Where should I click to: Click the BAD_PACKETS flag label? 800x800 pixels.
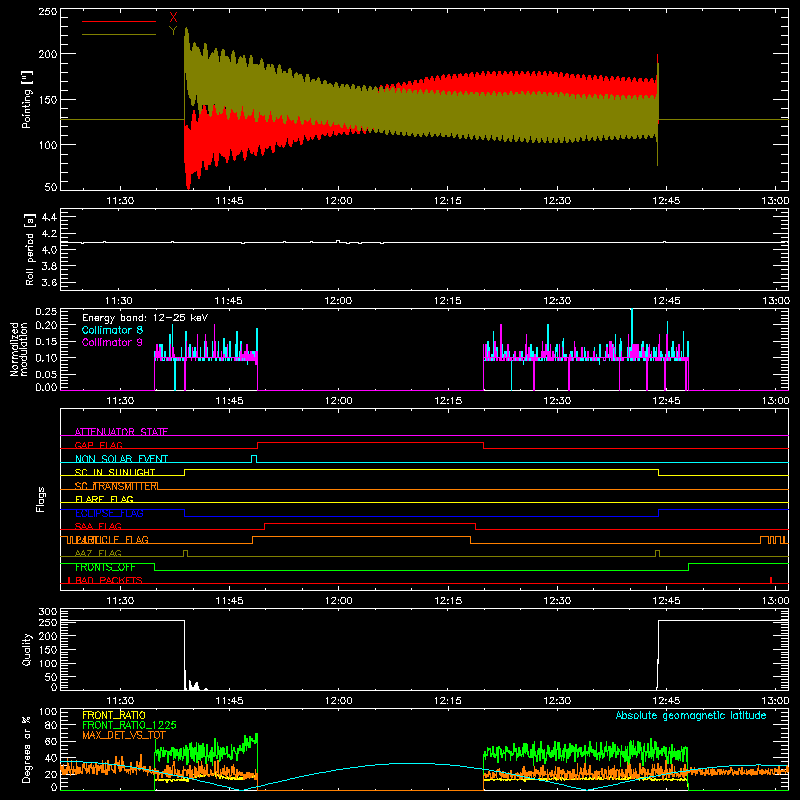click(x=109, y=580)
